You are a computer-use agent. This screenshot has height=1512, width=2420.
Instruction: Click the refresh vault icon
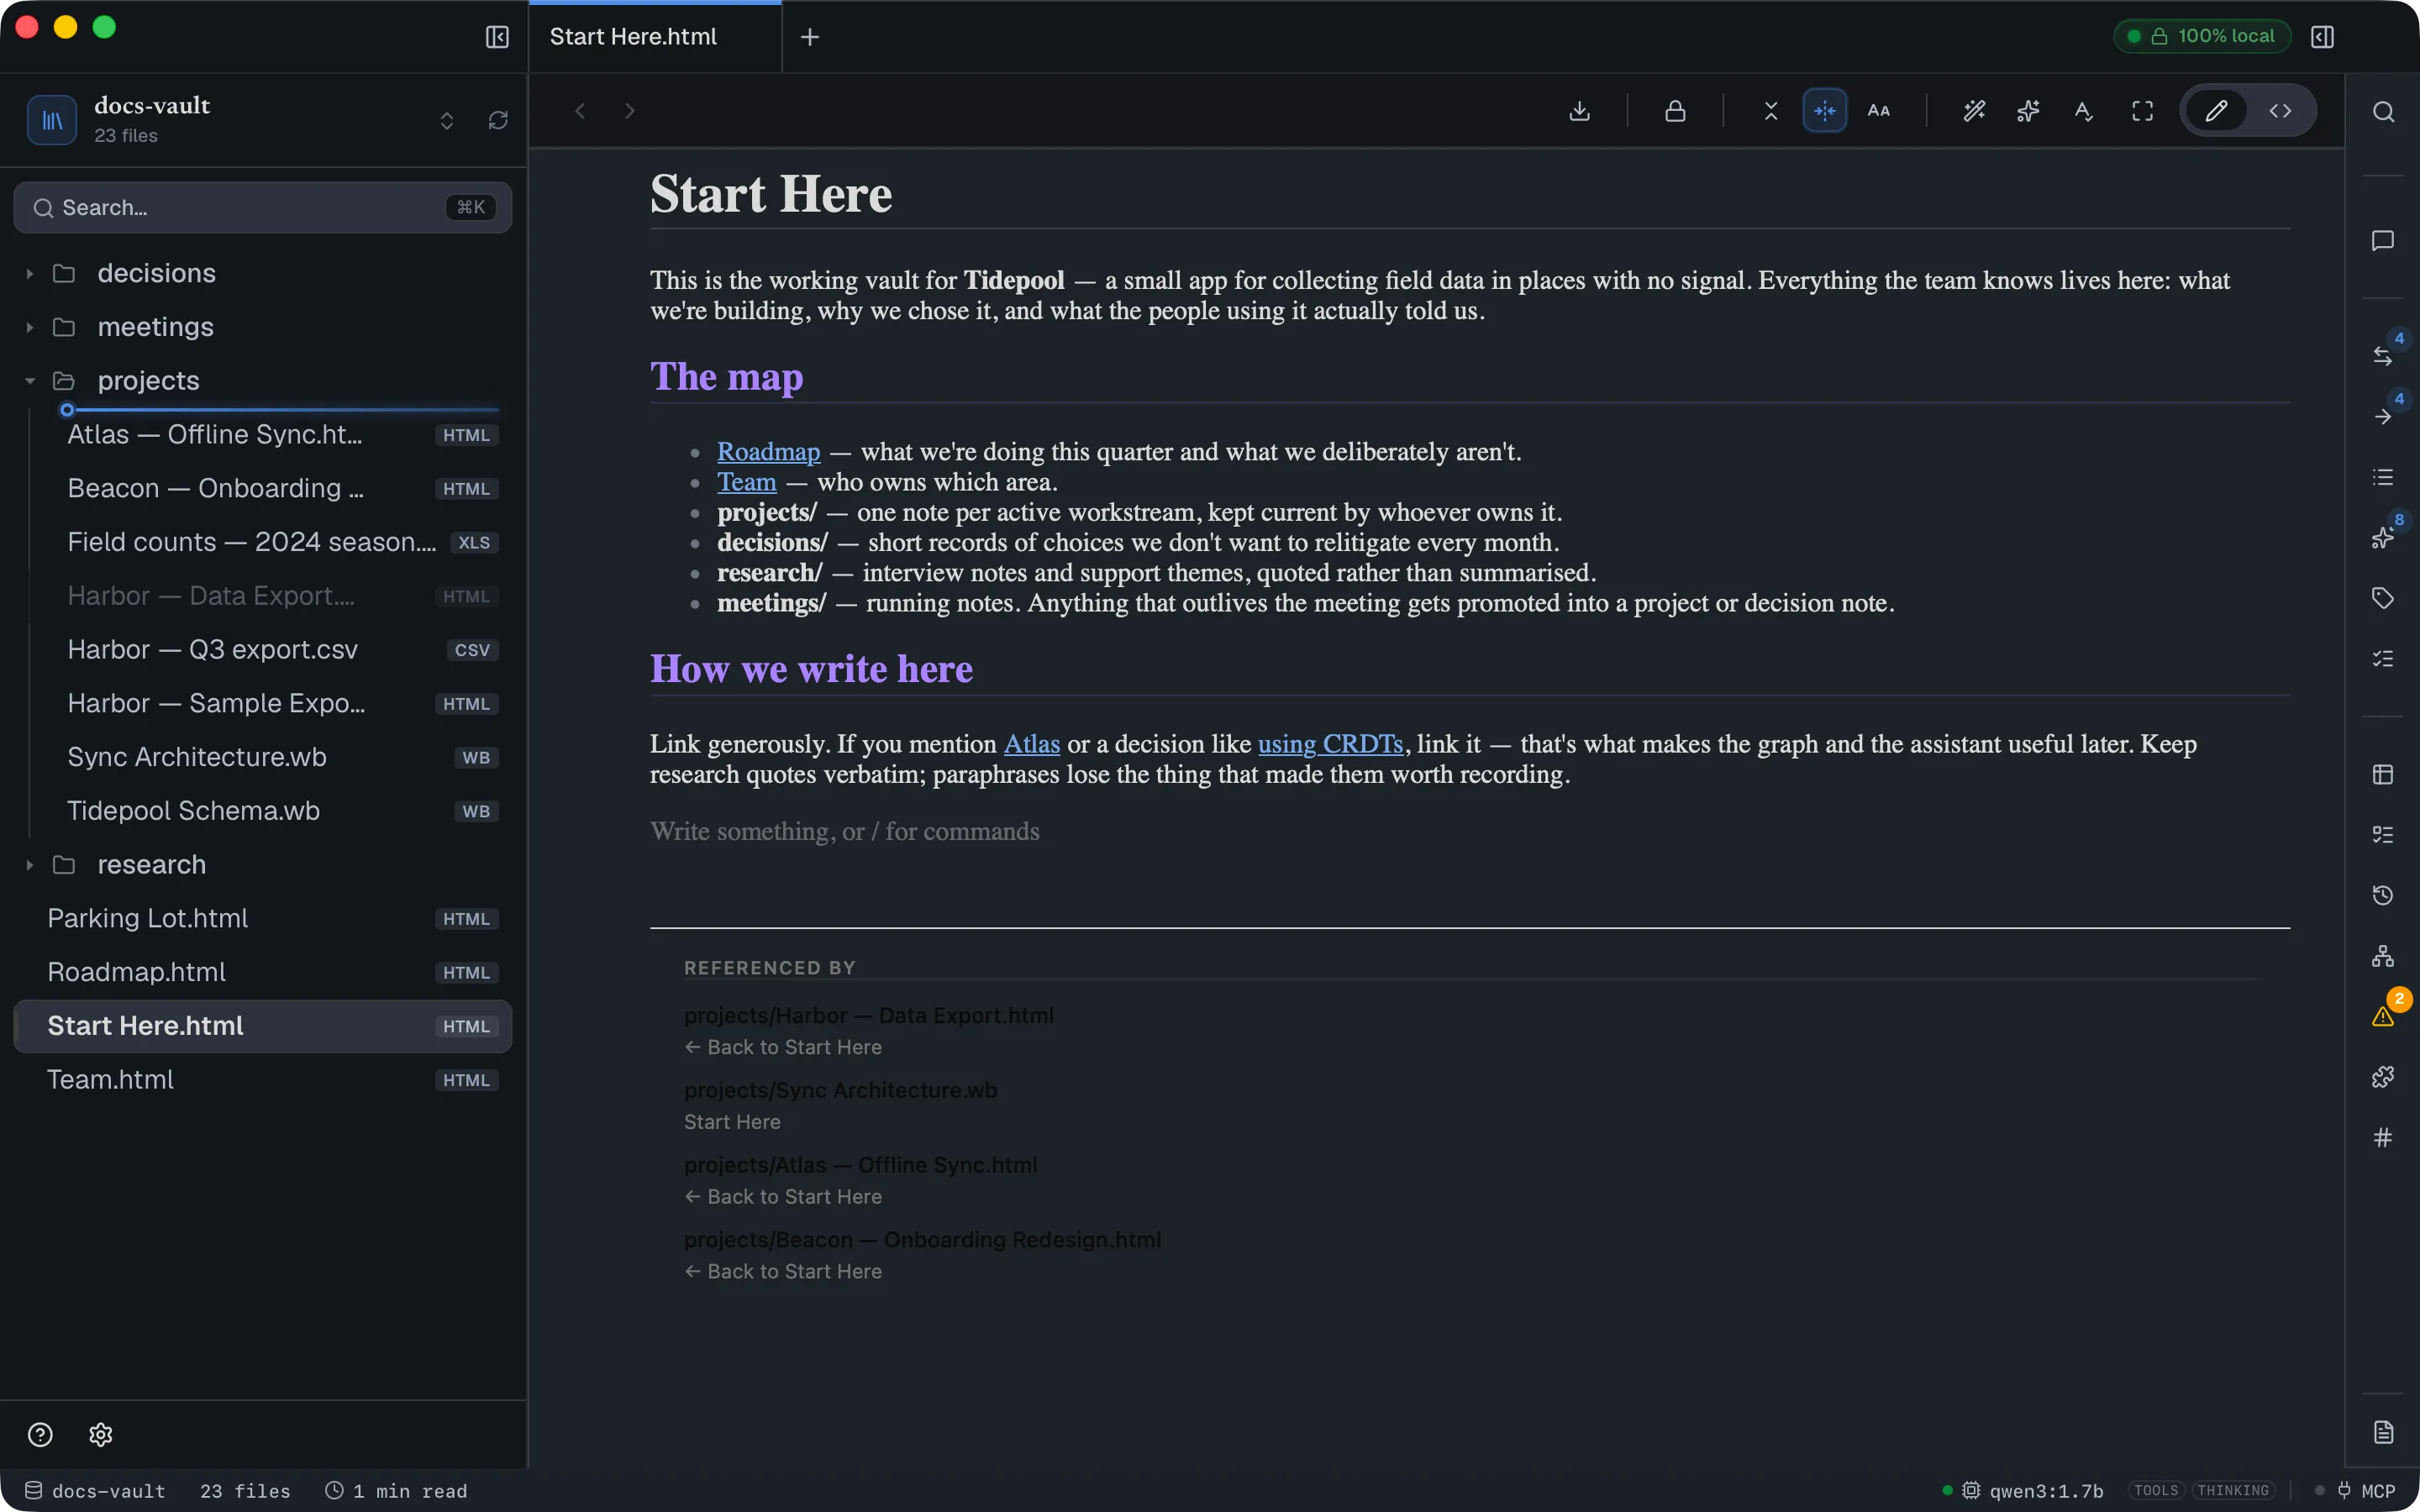pyautogui.click(x=498, y=121)
